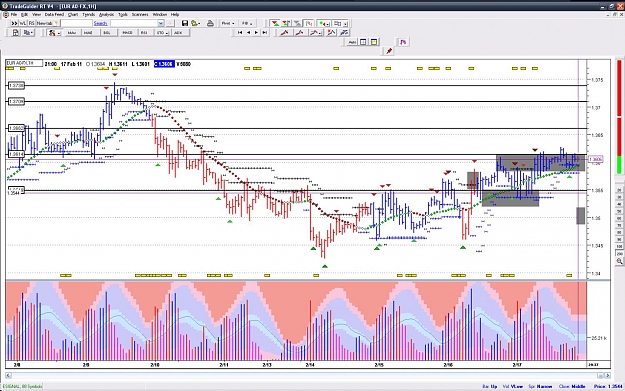Toggle the MACD indicator button
Viewport: 625px width, 391px height.
pyautogui.click(x=127, y=33)
